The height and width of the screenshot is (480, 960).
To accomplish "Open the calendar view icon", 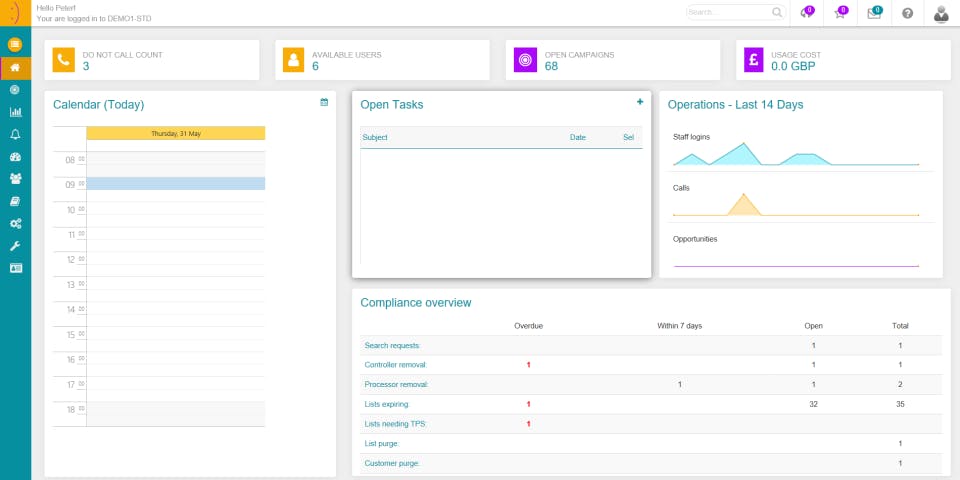I will pos(324,102).
